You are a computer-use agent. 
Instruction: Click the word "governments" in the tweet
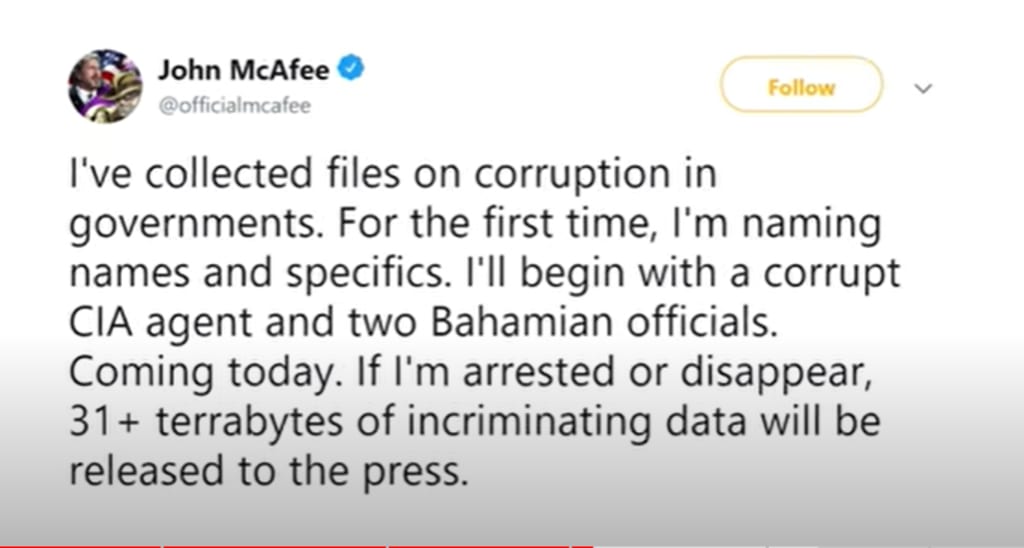point(187,225)
